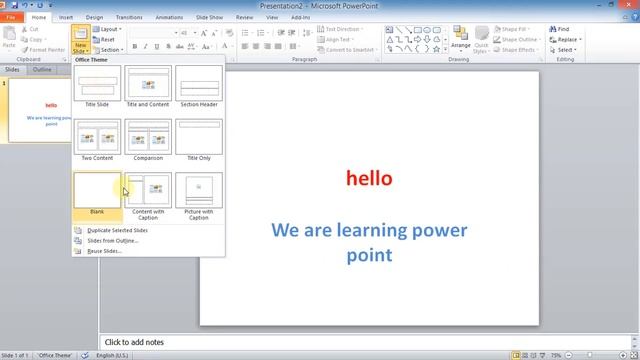Image resolution: width=640 pixels, height=360 pixels.
Task: Choose Content with Caption layout
Action: (x=148, y=197)
